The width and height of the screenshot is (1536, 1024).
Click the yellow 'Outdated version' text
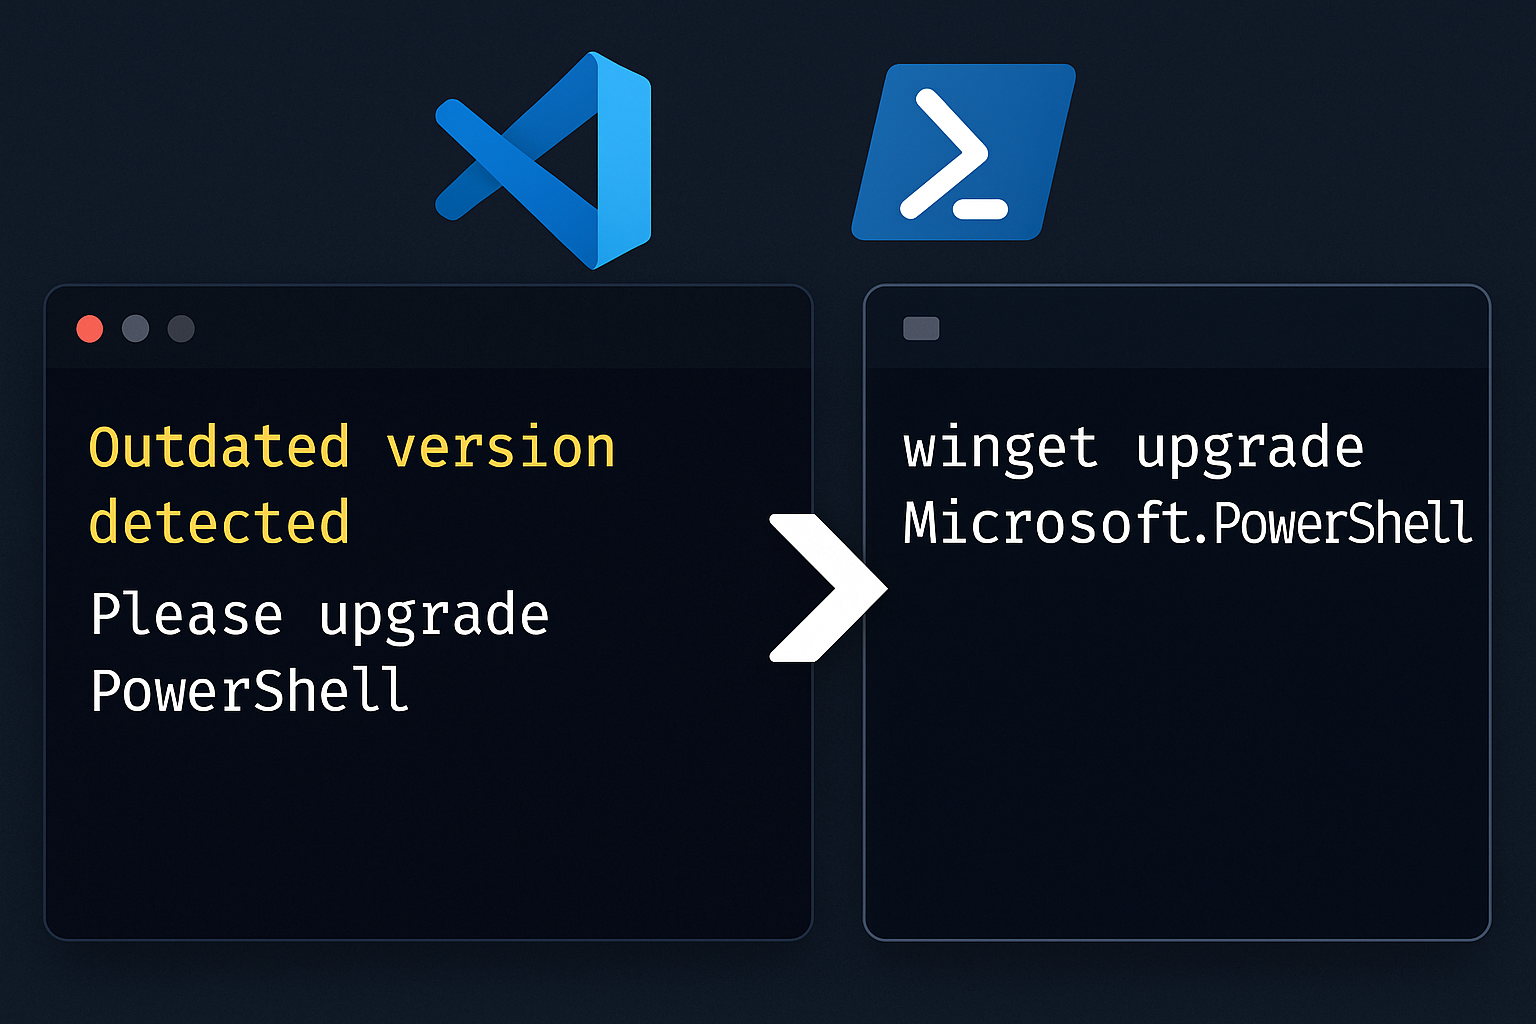tap(352, 447)
